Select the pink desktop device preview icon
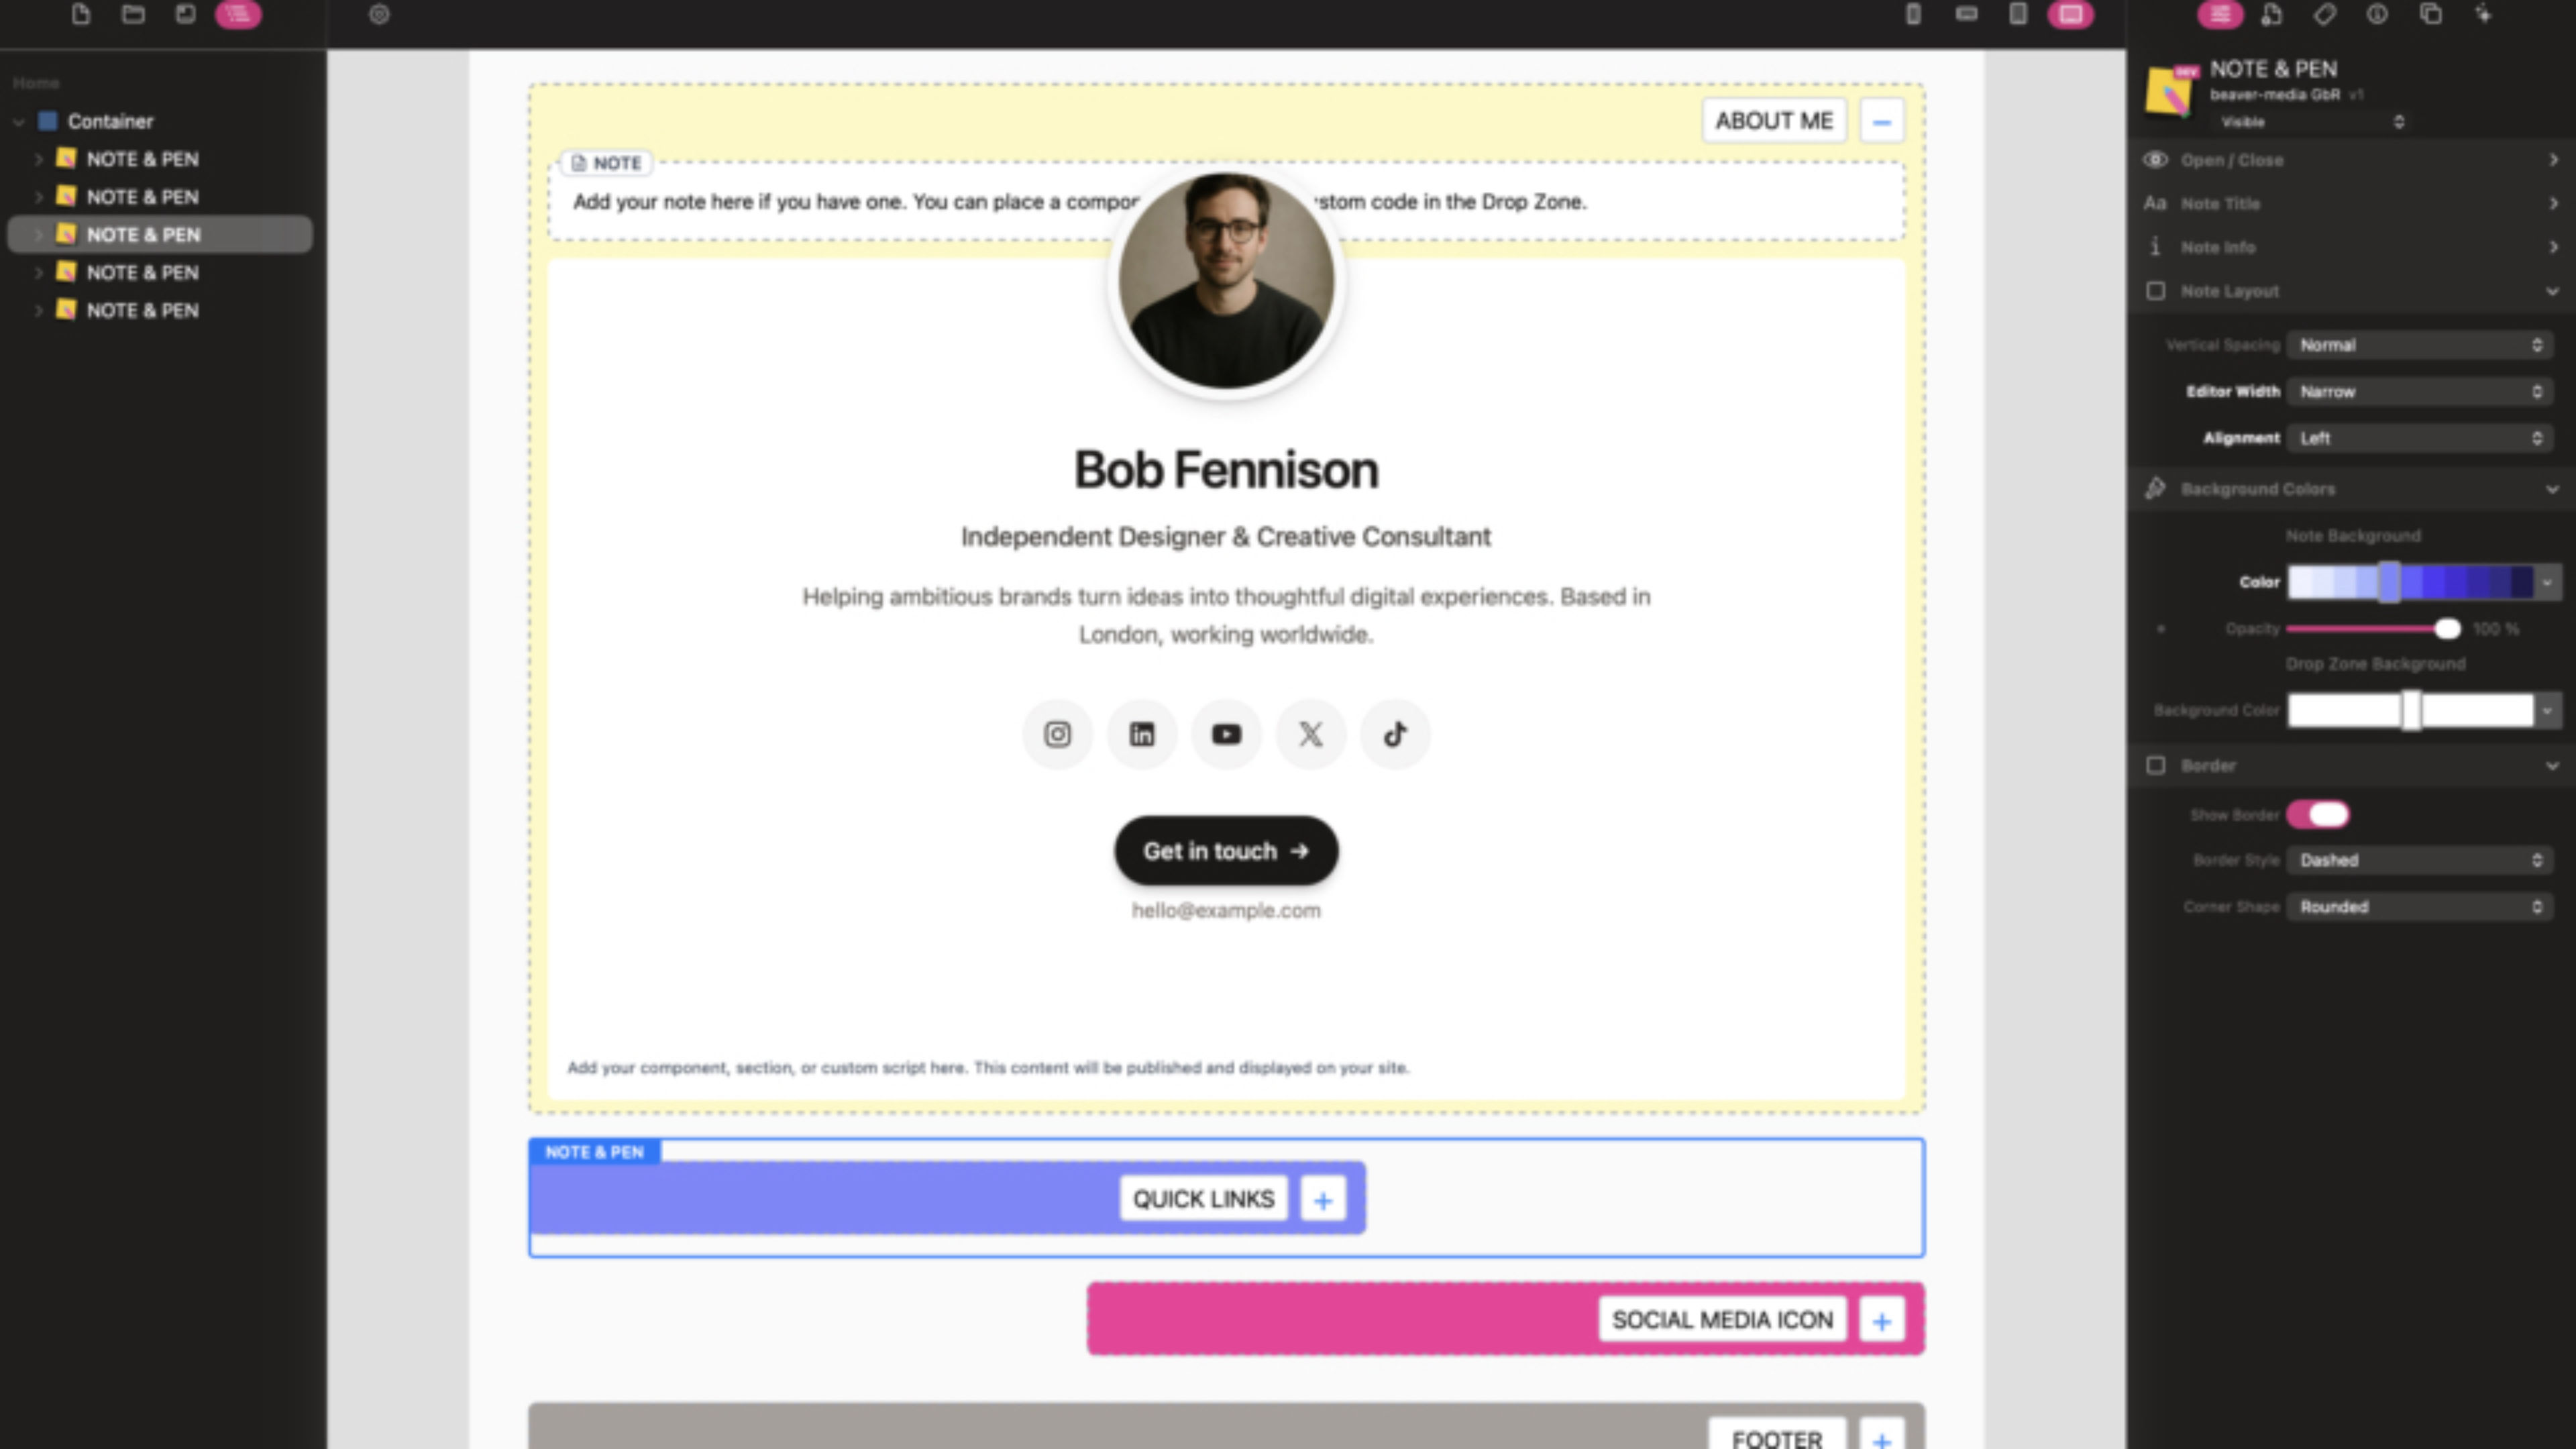The image size is (2576, 1449). point(2071,14)
